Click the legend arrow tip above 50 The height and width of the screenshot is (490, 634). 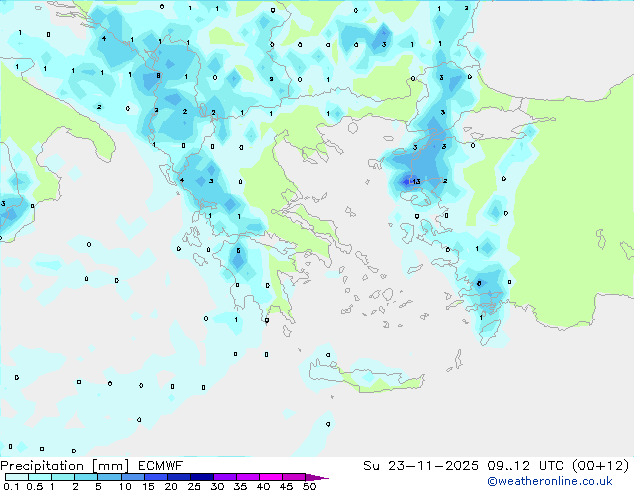click(x=317, y=477)
